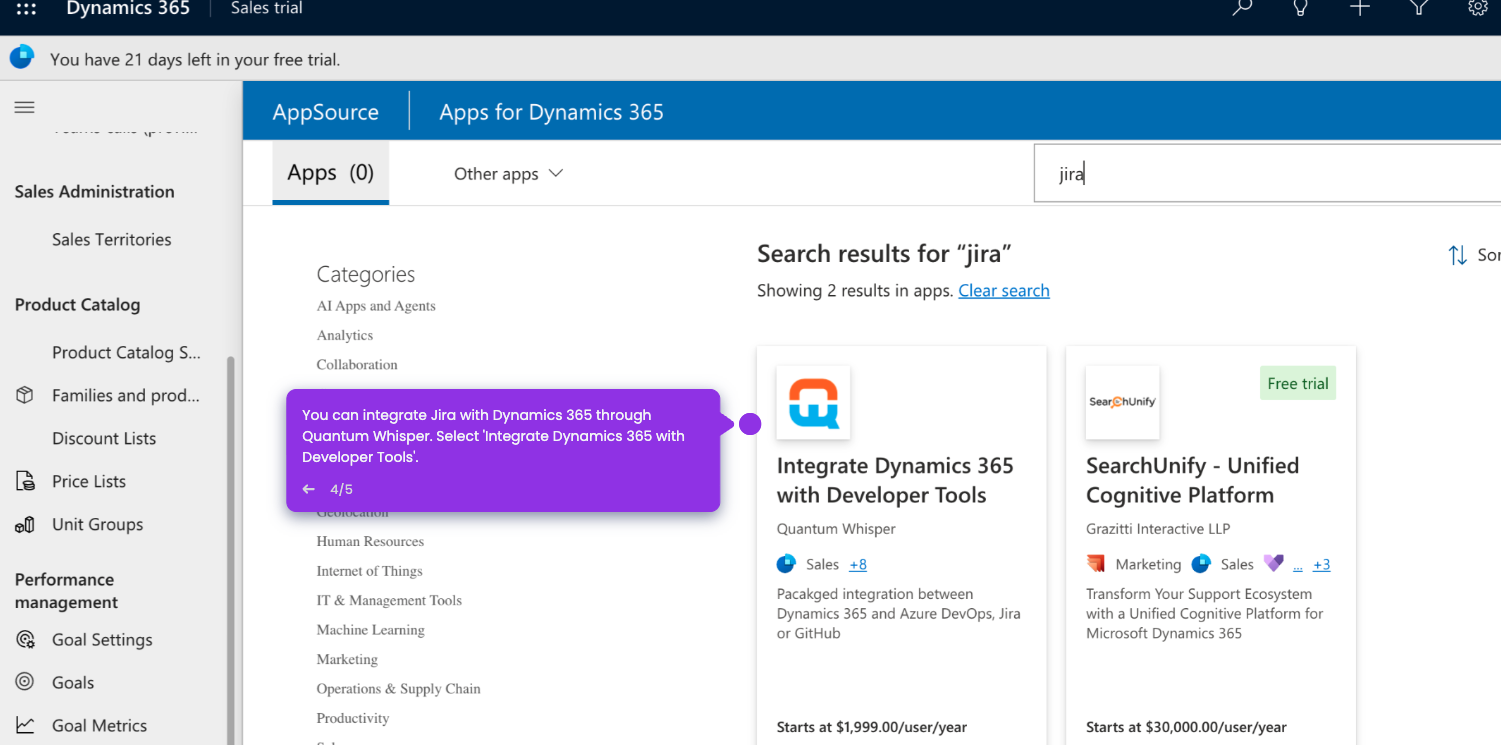Image resolution: width=1501 pixels, height=745 pixels.
Task: Expand the Other apps dropdown
Action: click(509, 174)
